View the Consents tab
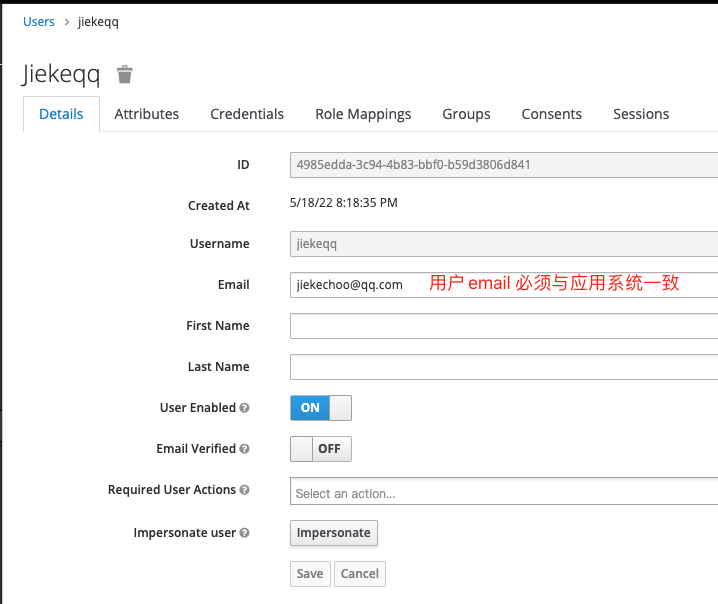Screen dimensions: 718x604 (551, 114)
